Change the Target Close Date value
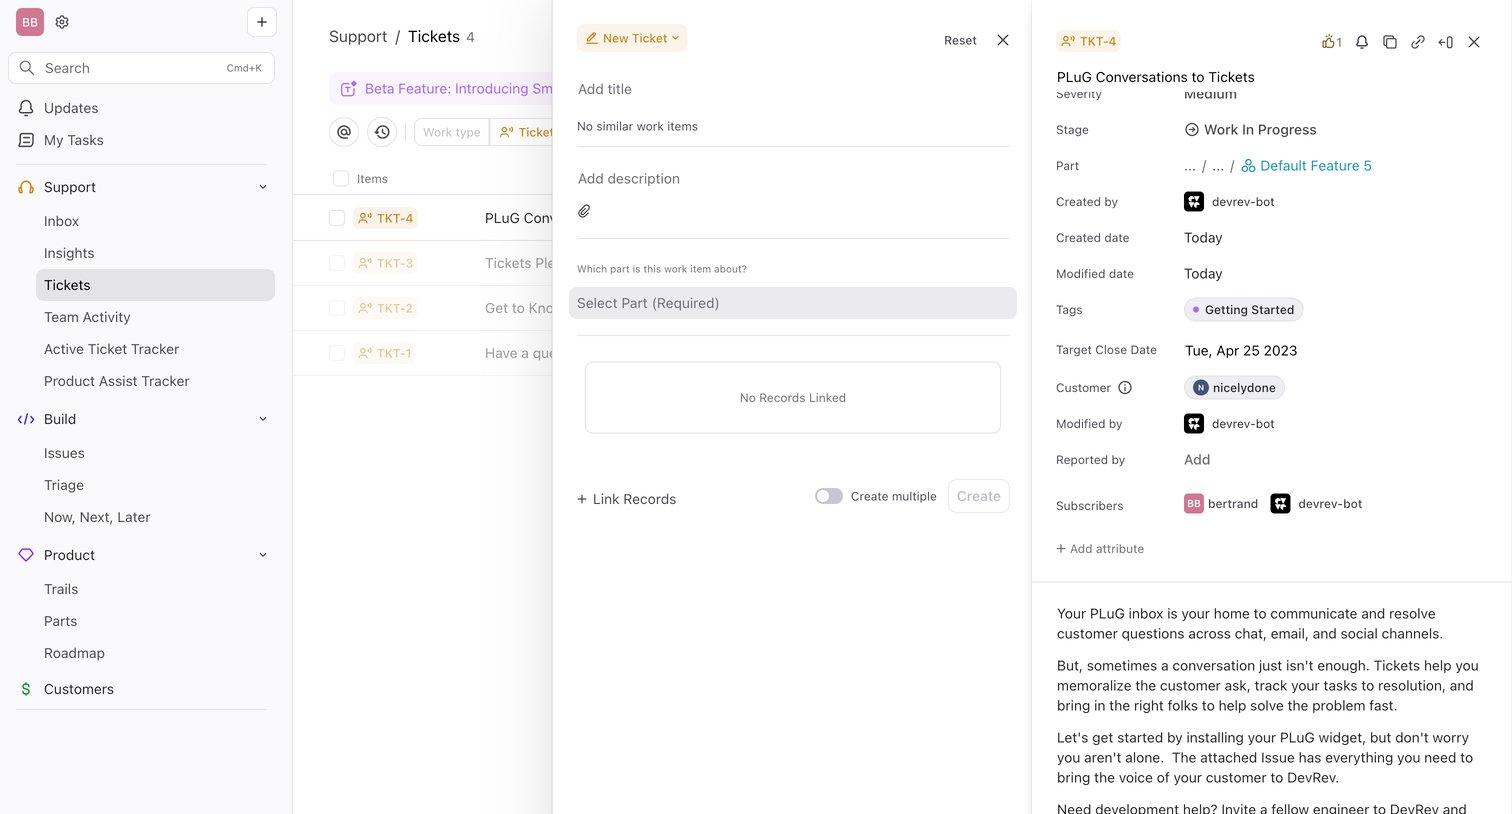This screenshot has height=814, width=1512. tap(1241, 350)
